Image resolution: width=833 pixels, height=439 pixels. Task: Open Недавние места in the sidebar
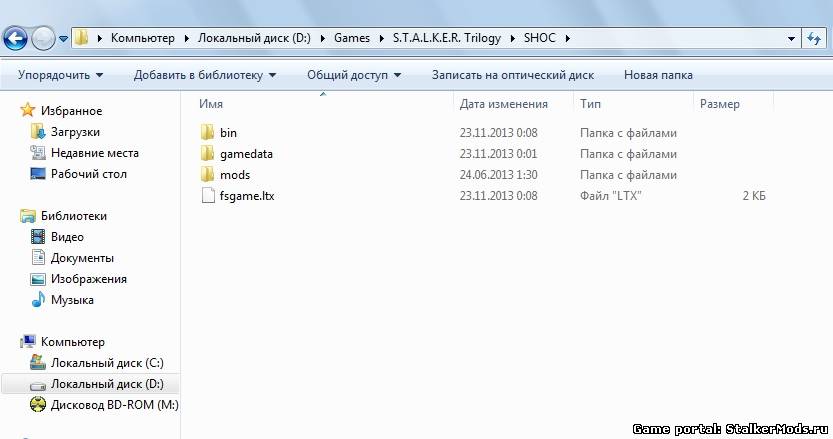coord(95,153)
